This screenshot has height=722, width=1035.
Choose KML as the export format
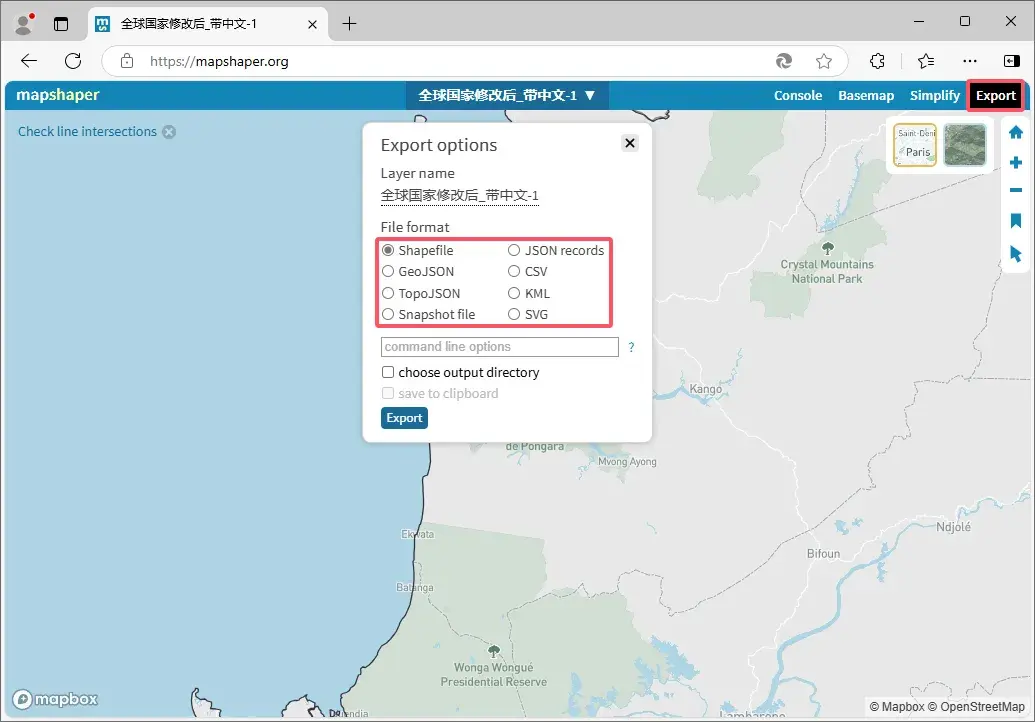tap(513, 293)
